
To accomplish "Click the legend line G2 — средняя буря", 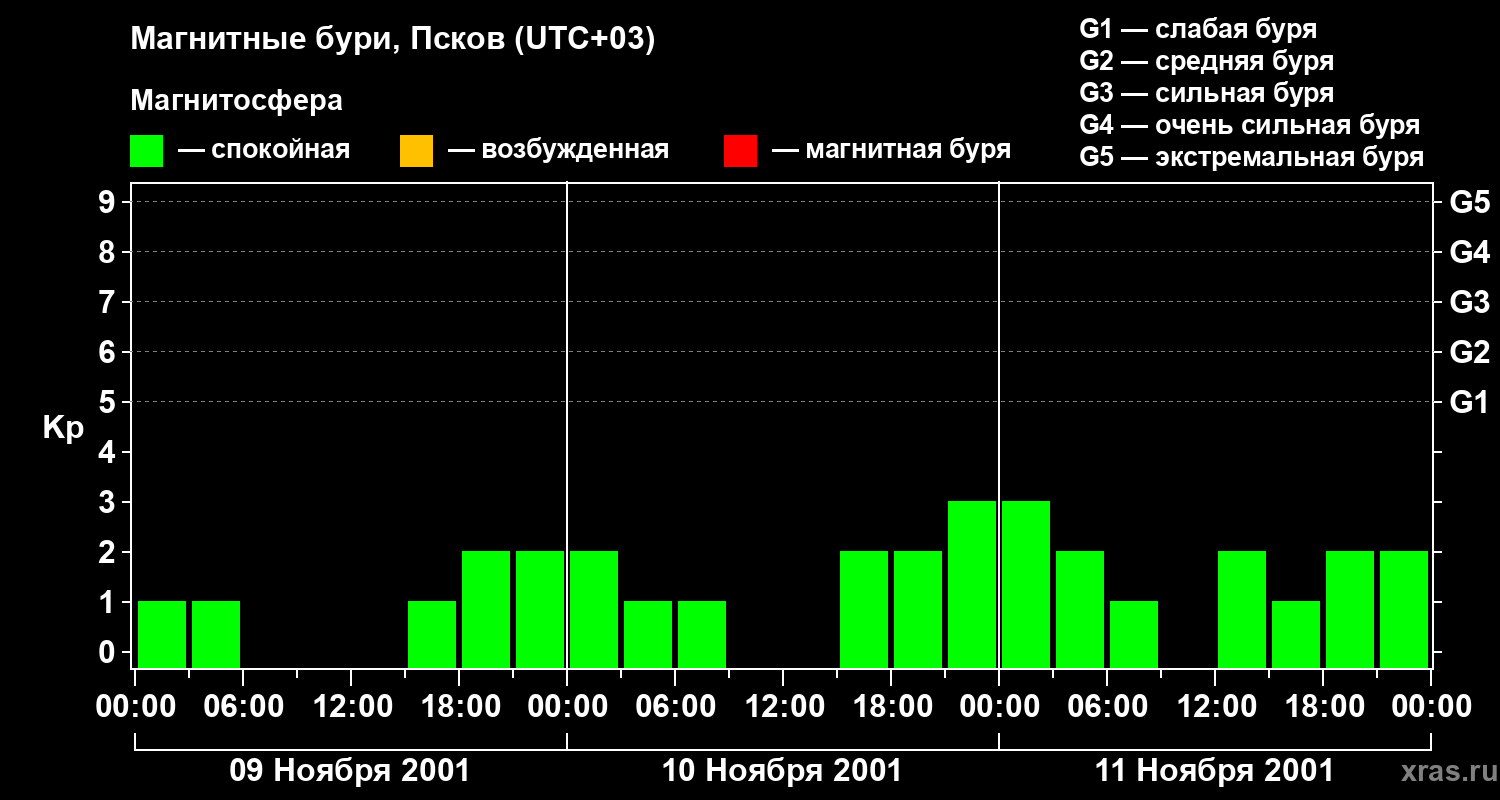I will pyautogui.click(x=1207, y=61).
